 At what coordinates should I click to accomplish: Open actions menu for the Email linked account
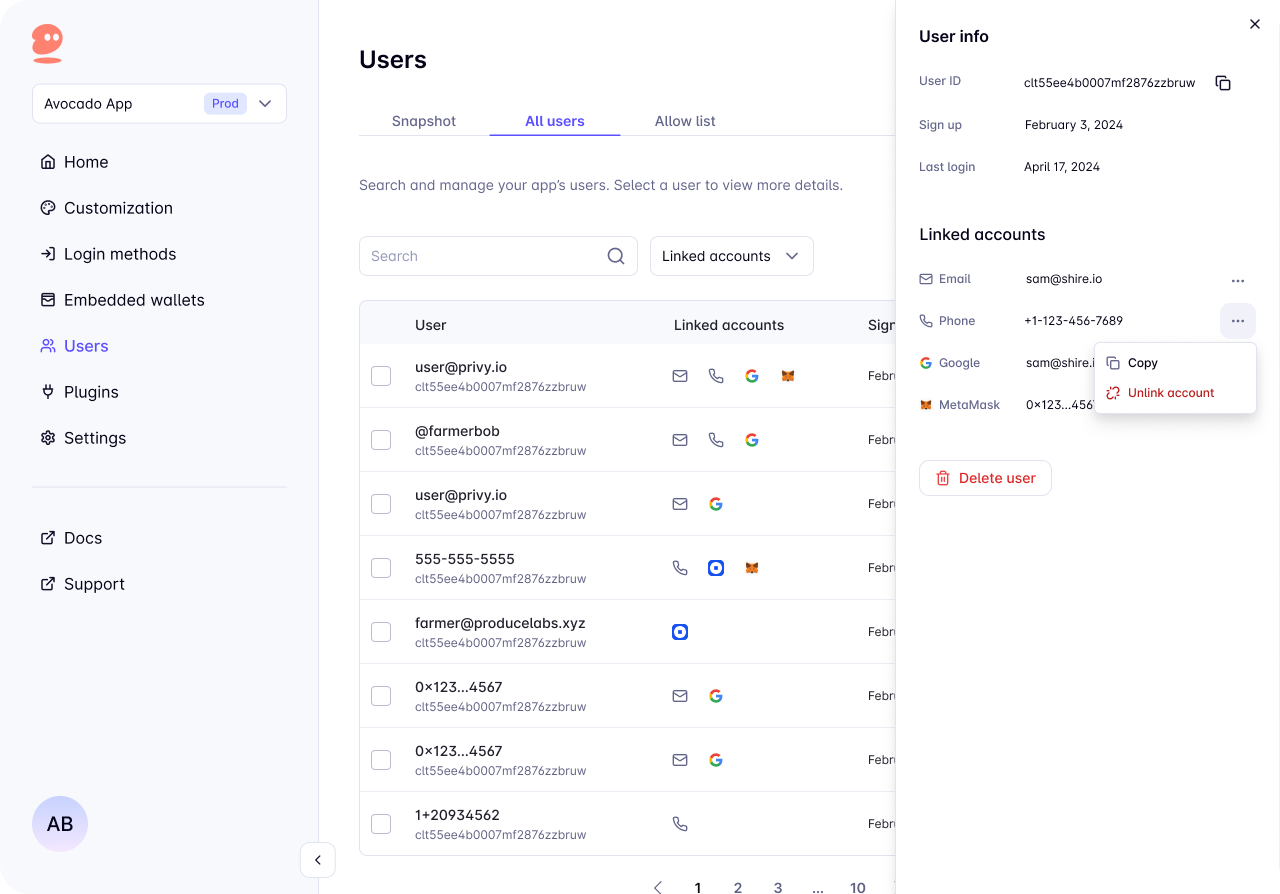1238,280
